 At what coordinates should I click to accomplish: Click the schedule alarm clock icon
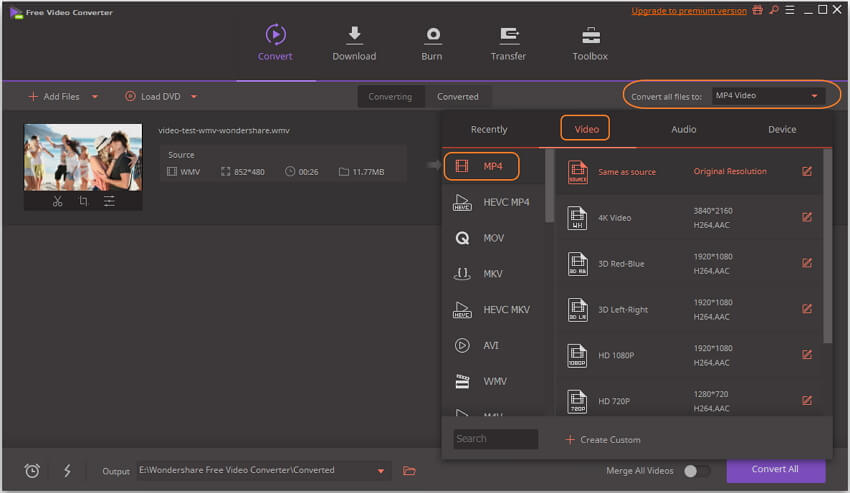[x=32, y=471]
